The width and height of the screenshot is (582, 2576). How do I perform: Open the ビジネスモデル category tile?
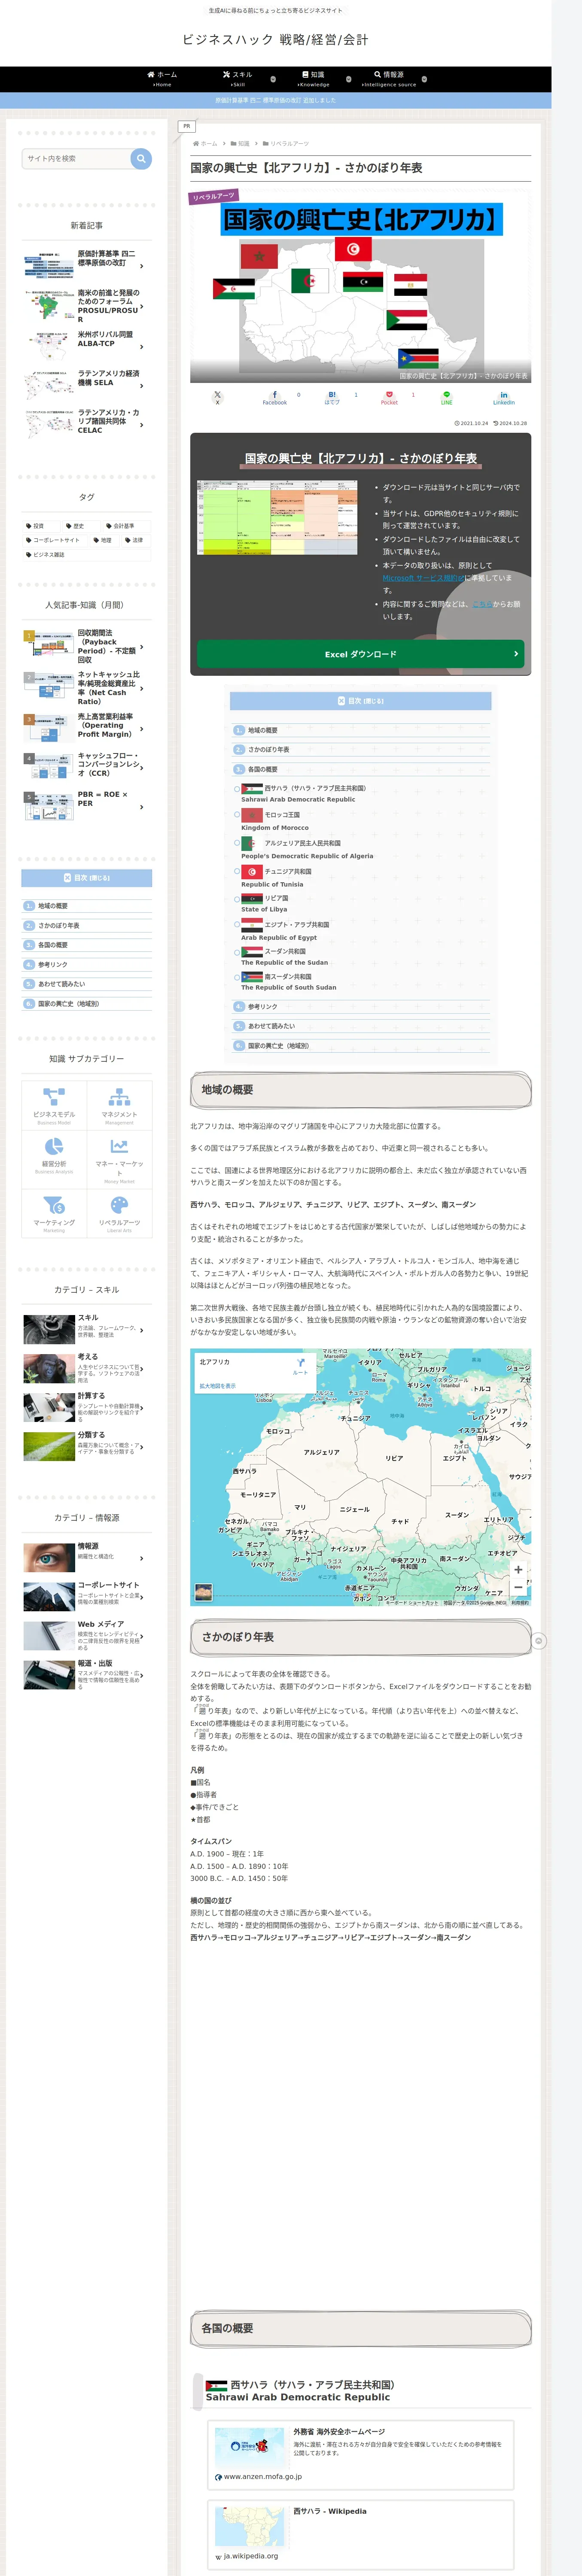click(x=54, y=1105)
